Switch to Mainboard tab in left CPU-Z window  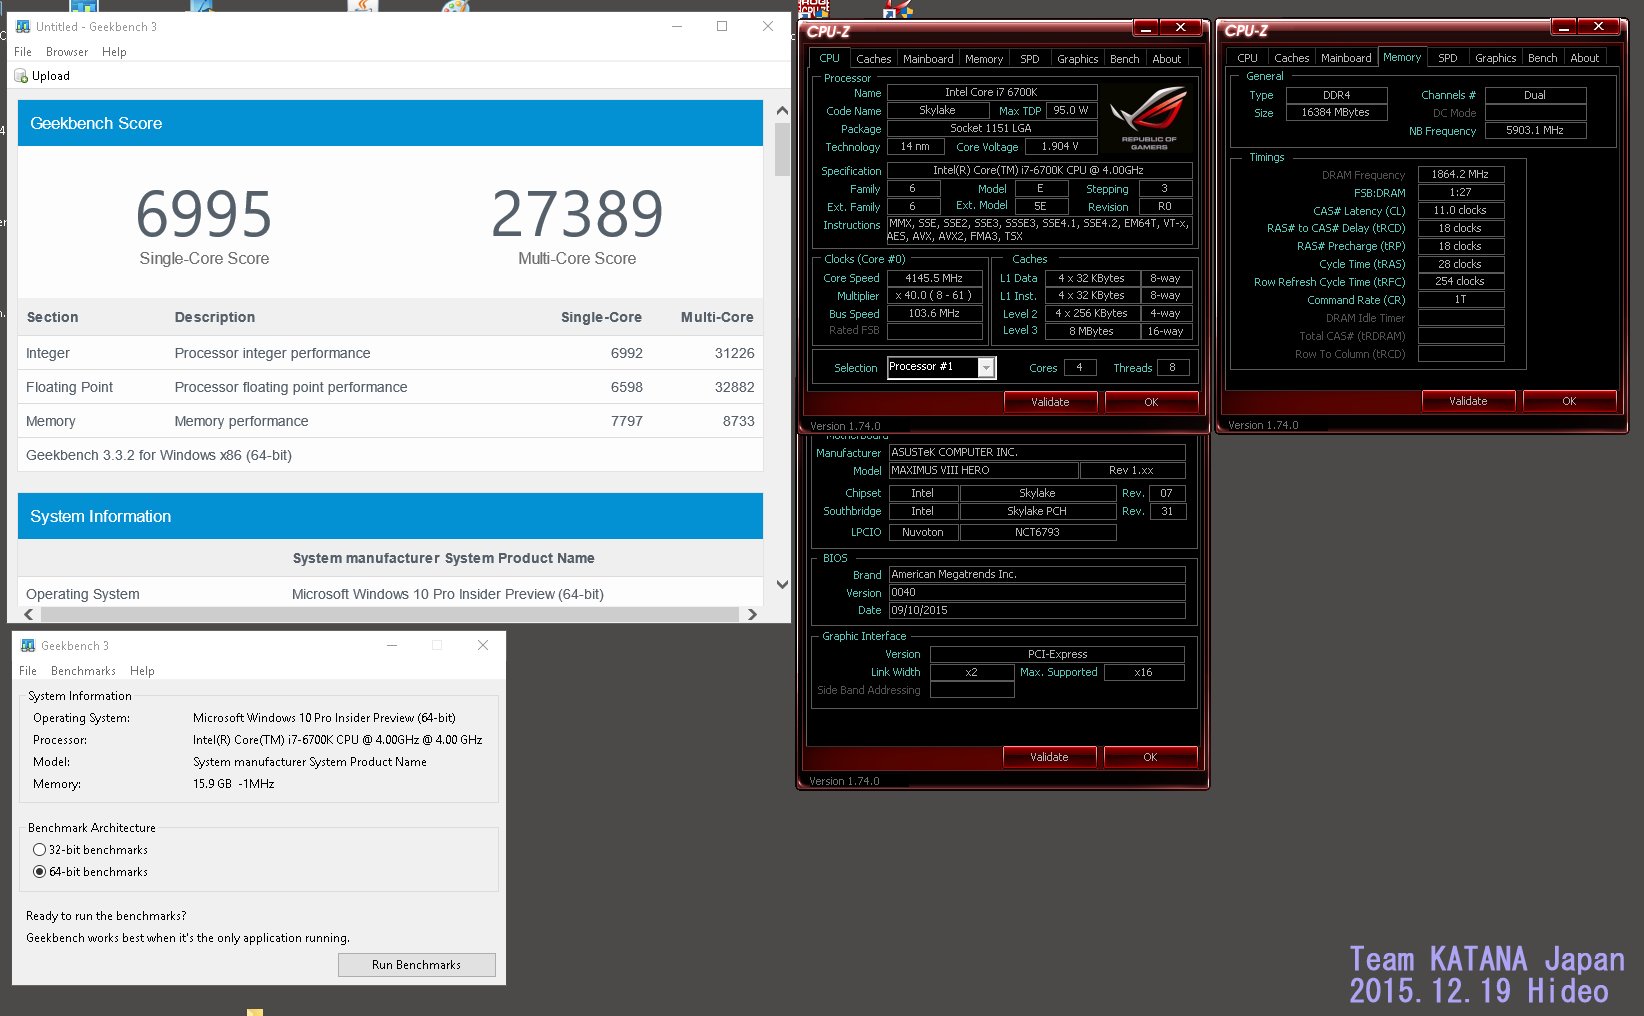click(928, 59)
